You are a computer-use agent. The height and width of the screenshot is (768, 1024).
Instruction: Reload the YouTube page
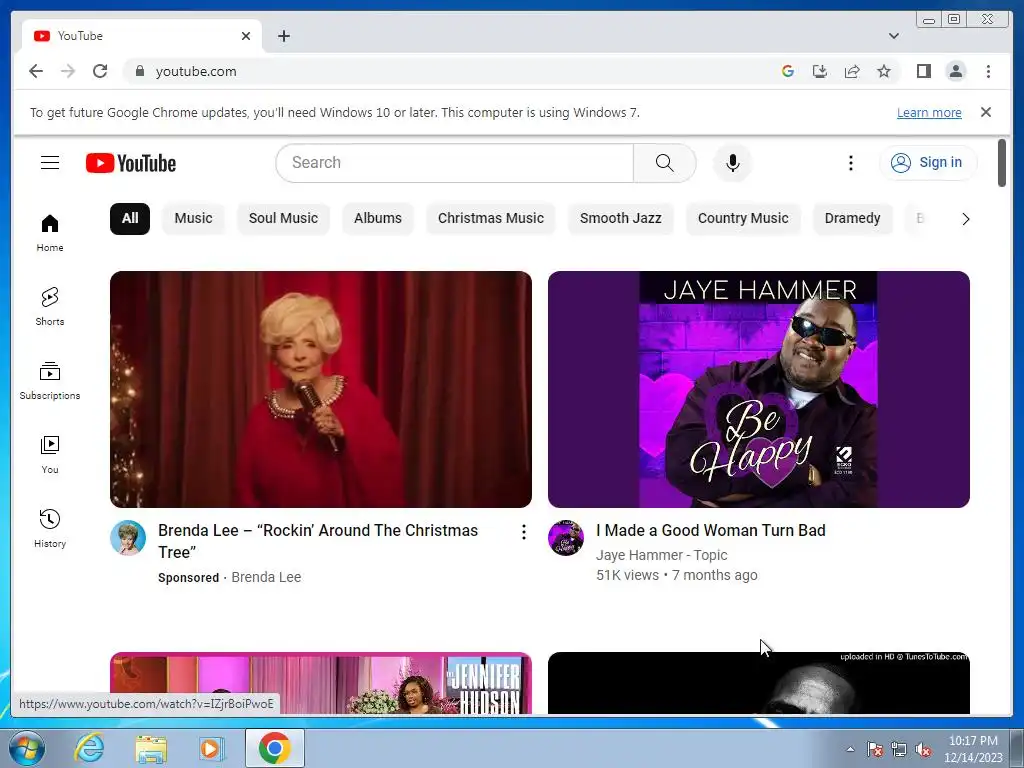click(x=100, y=71)
